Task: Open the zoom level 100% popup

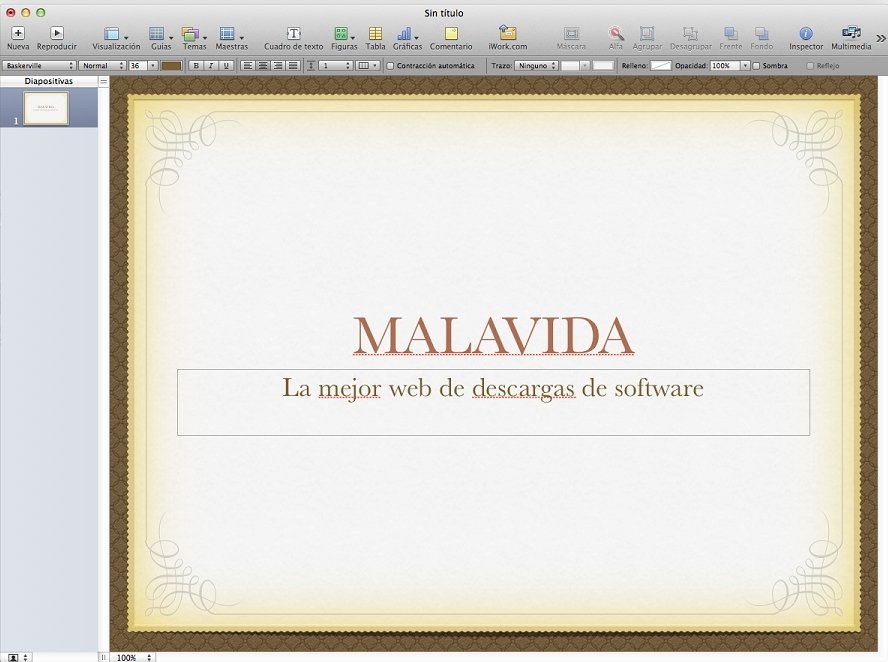Action: 133,657
